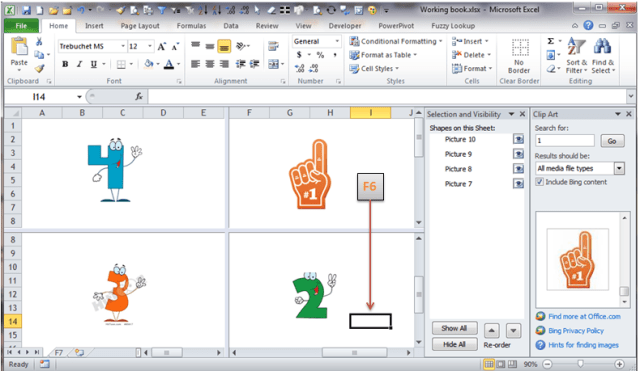
Task: Click the Clip Art search input field
Action: [x=564, y=141]
